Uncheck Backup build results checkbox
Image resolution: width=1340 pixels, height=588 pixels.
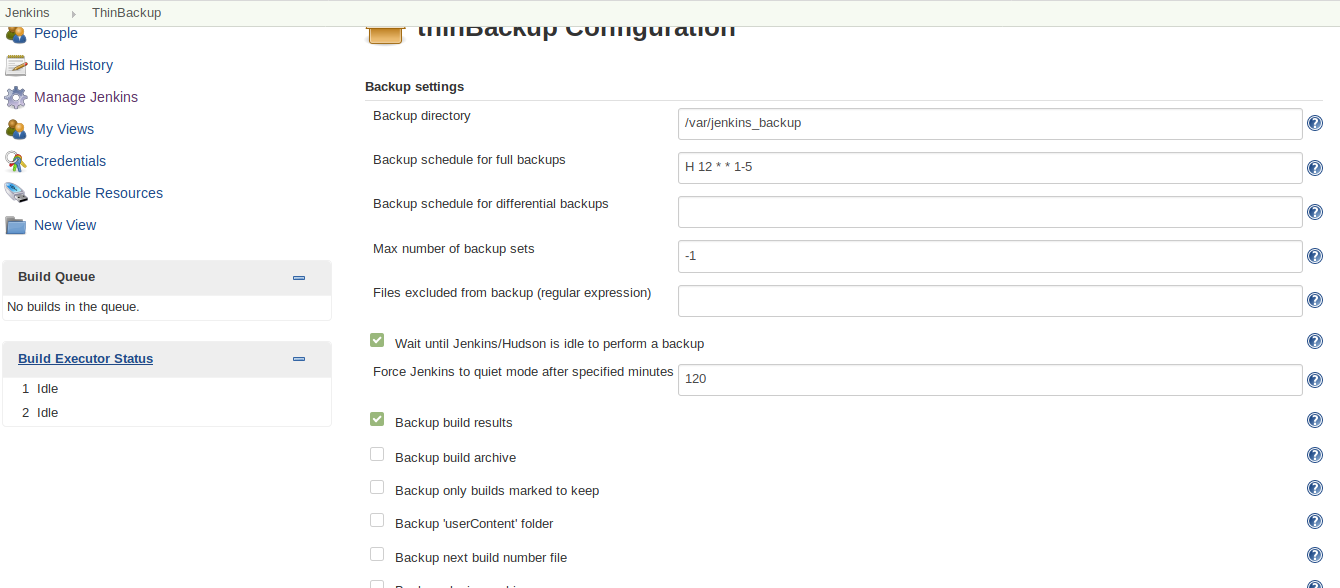[x=377, y=419]
